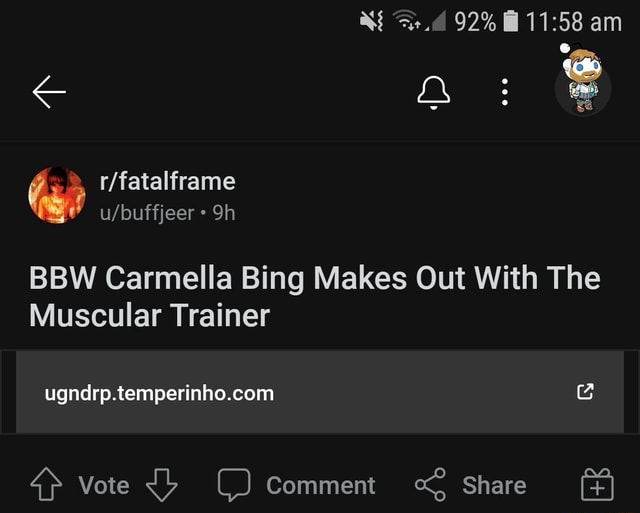640x513 pixels.
Task: Open u/buffjeer user profile
Action: 147,213
